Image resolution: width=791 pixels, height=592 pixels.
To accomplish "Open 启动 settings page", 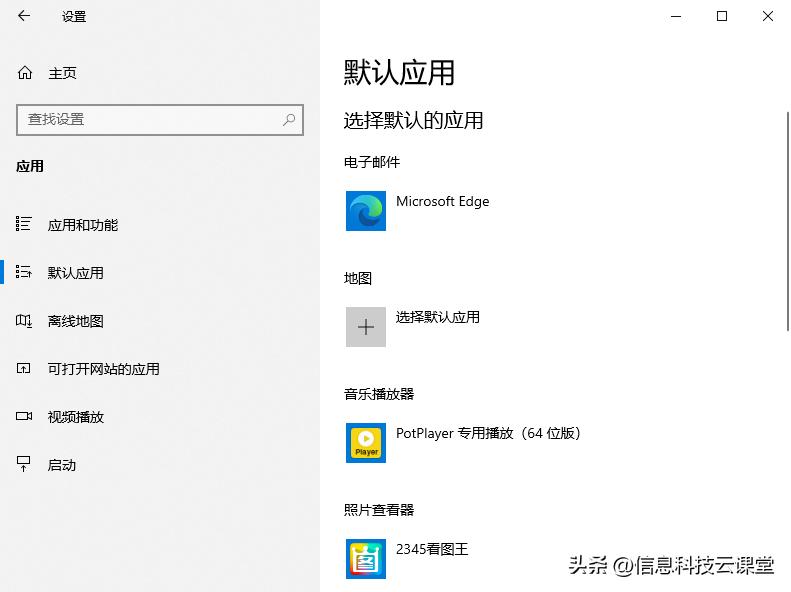I will [62, 465].
